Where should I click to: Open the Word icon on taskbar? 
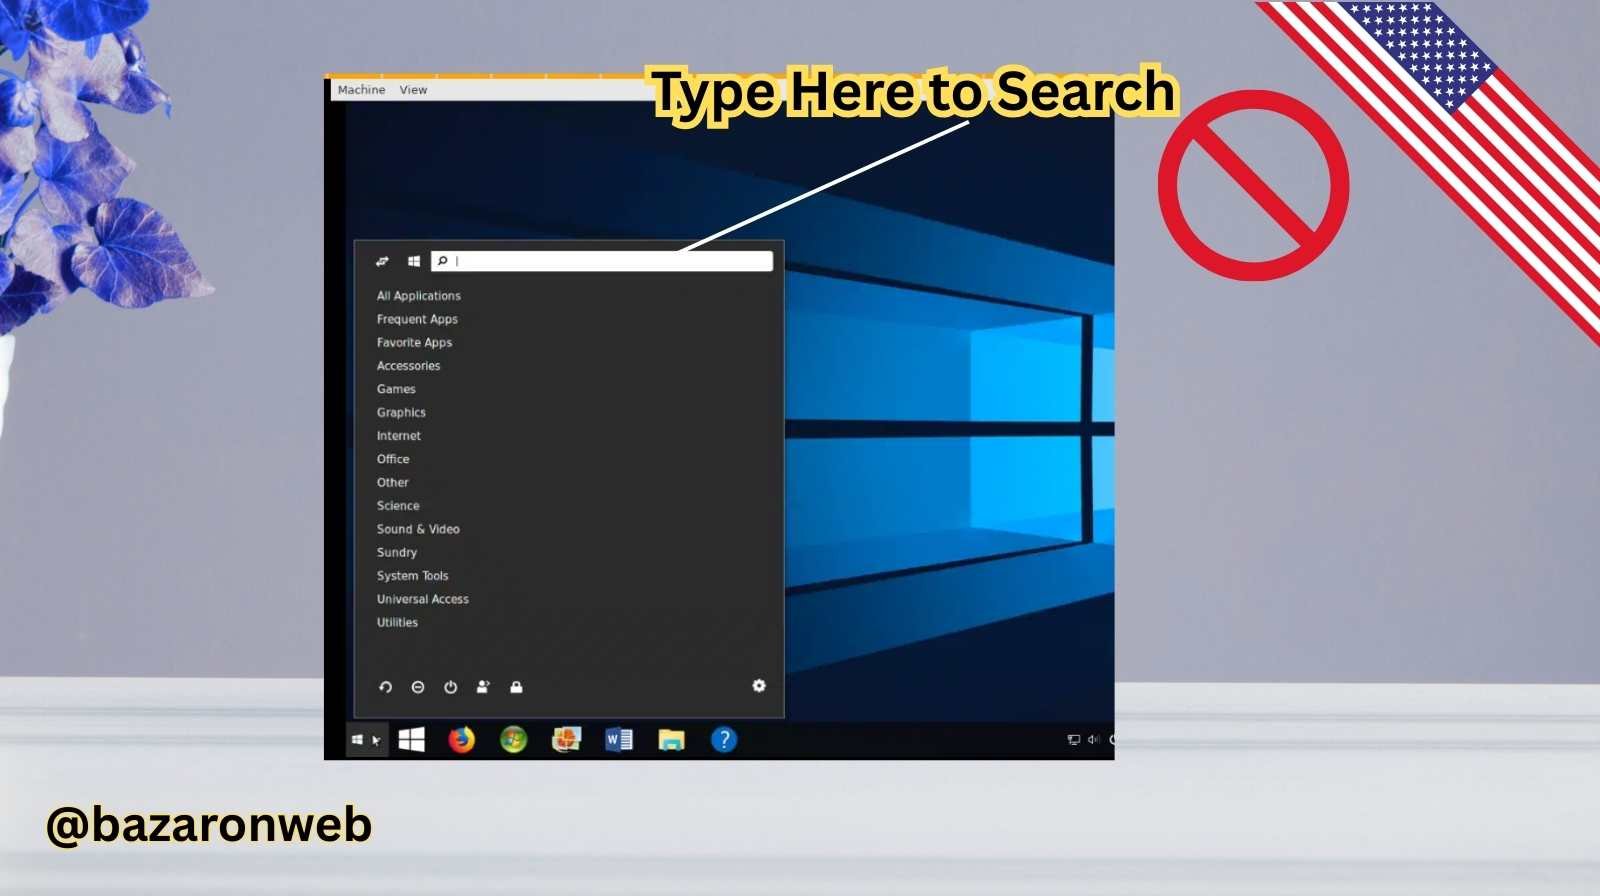pyautogui.click(x=619, y=739)
